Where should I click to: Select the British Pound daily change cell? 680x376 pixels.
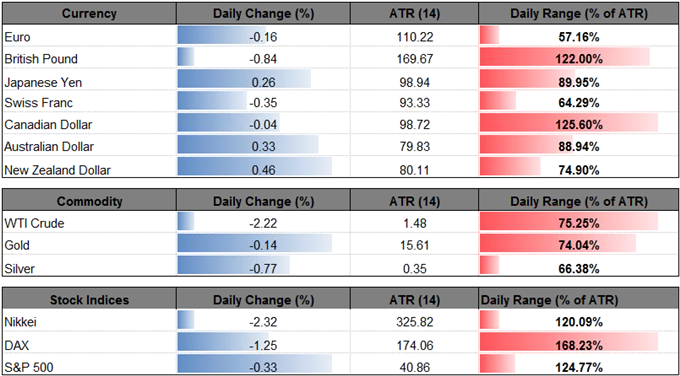263,58
